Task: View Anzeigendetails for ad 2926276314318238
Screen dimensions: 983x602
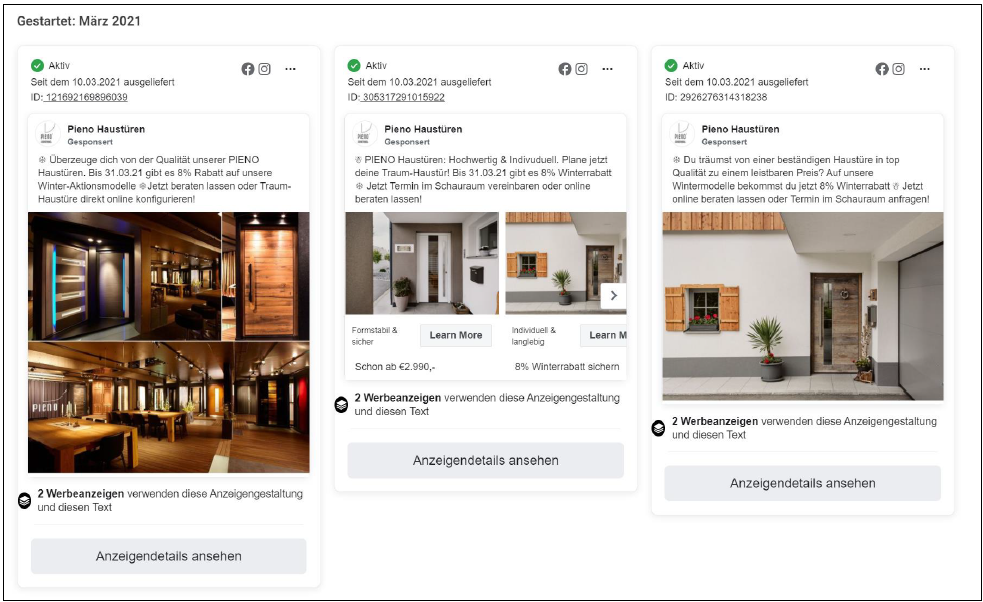Action: click(802, 483)
